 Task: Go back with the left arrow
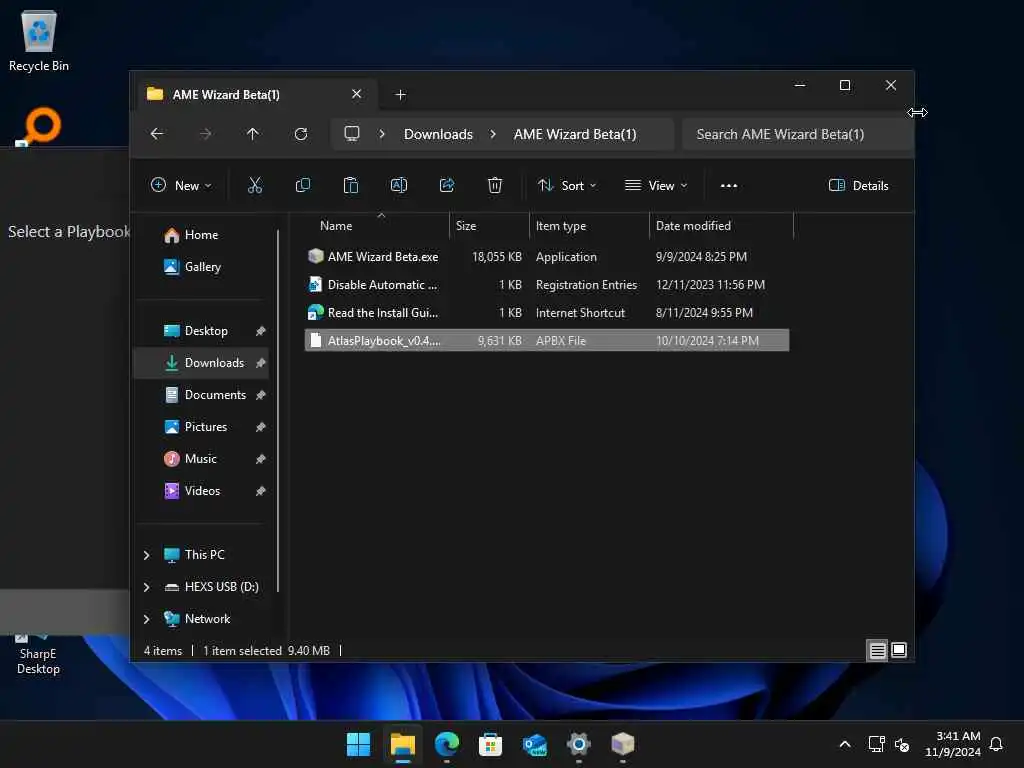[x=157, y=134]
